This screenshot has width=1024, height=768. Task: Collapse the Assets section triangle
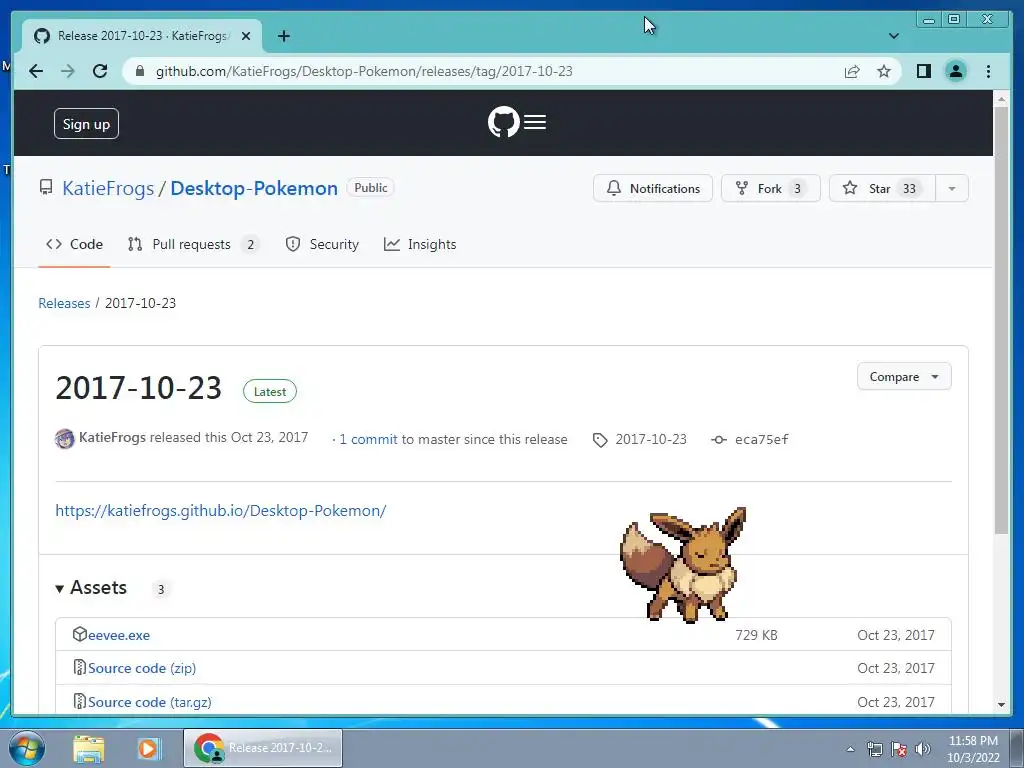click(x=59, y=588)
